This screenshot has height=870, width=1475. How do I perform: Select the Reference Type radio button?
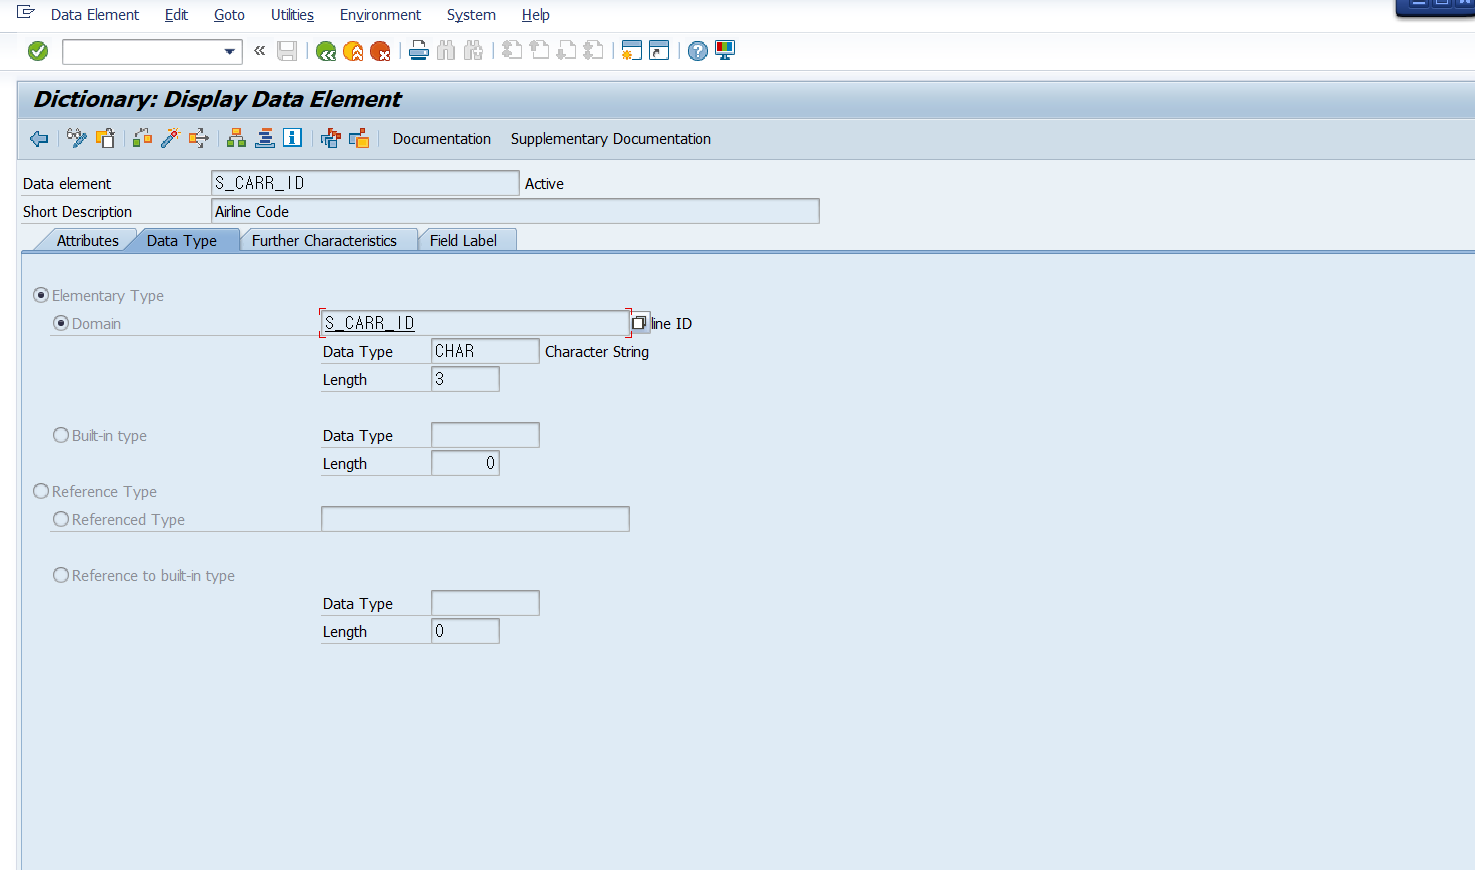[41, 491]
